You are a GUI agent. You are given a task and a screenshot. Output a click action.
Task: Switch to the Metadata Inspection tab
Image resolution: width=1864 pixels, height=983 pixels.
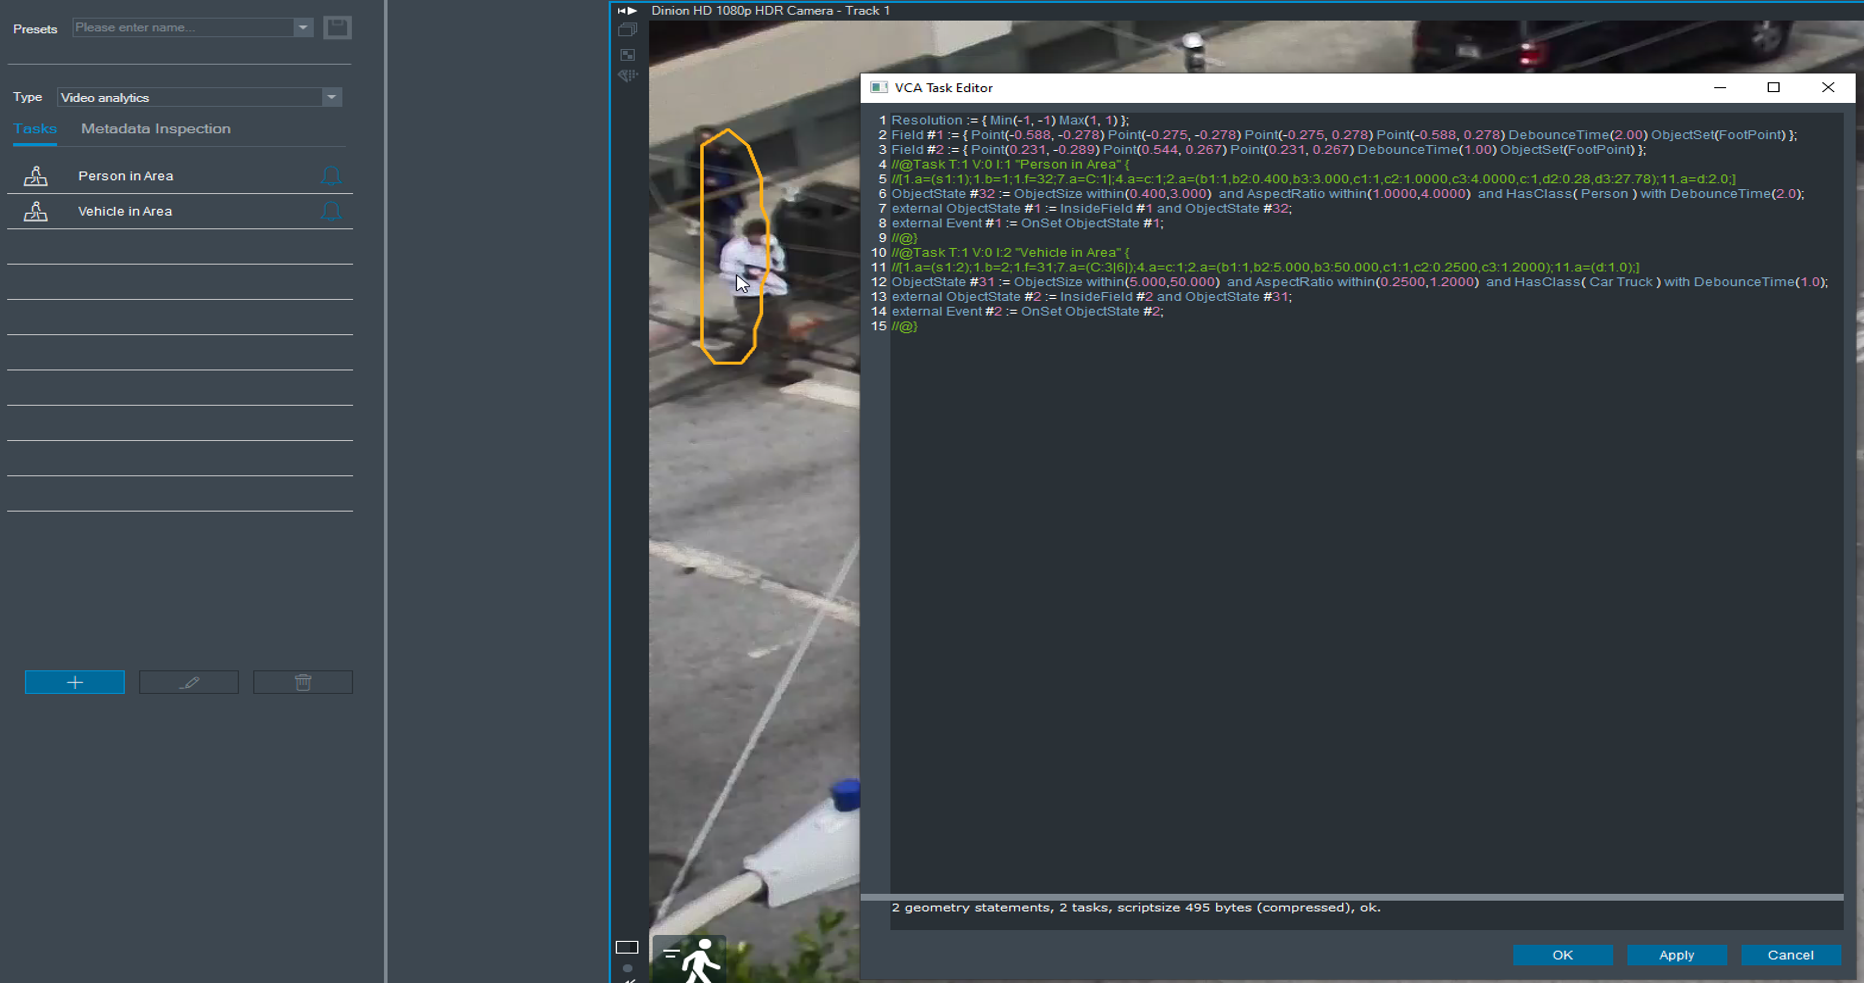[156, 129]
